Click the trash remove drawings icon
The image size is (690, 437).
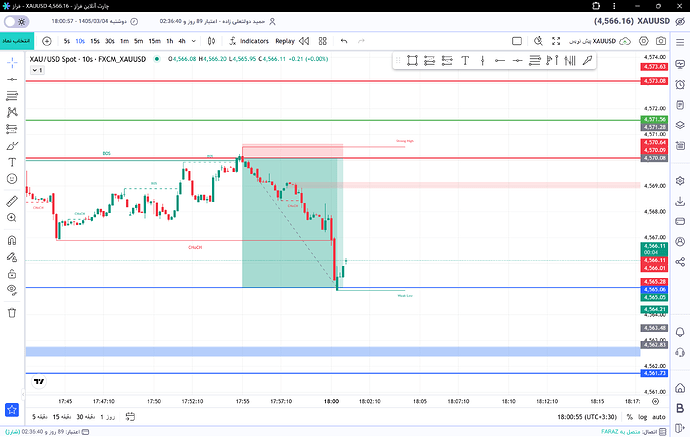(12, 313)
